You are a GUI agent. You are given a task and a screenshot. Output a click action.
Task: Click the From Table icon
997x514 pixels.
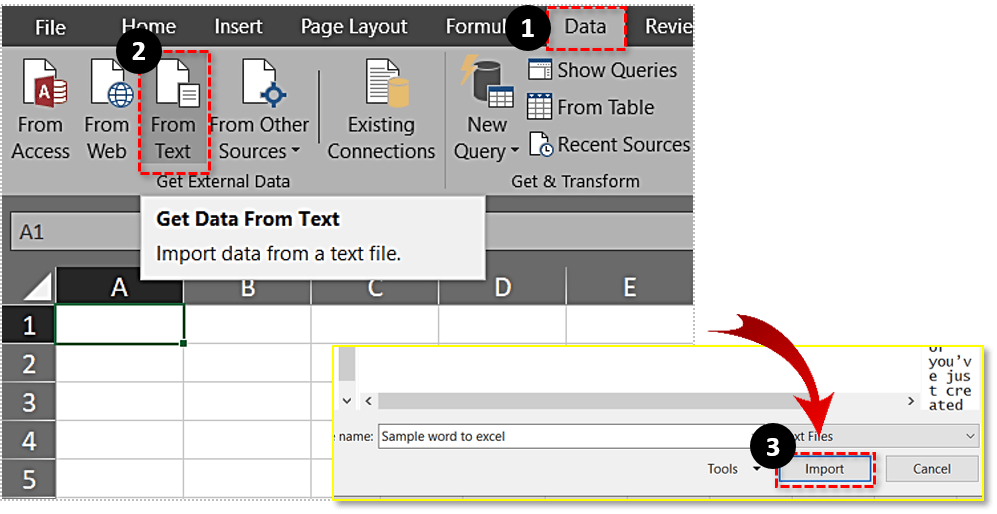click(540, 107)
